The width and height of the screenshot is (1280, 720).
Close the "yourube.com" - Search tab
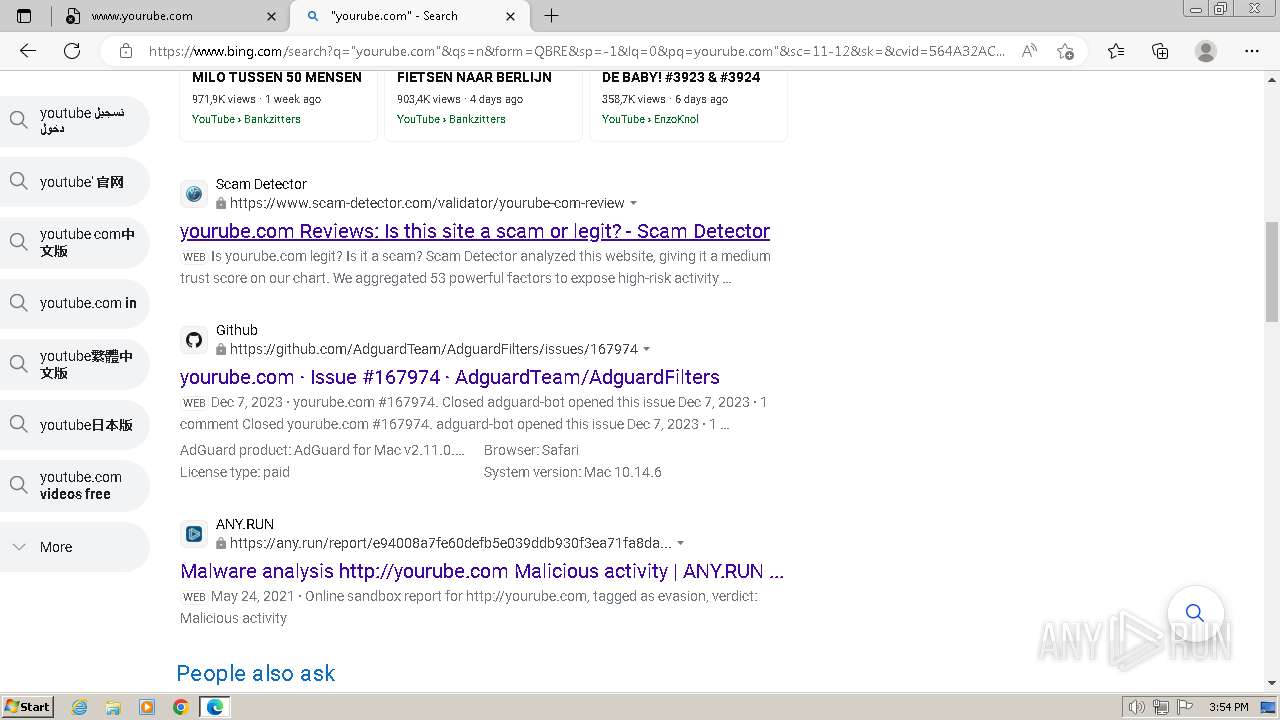(x=511, y=16)
